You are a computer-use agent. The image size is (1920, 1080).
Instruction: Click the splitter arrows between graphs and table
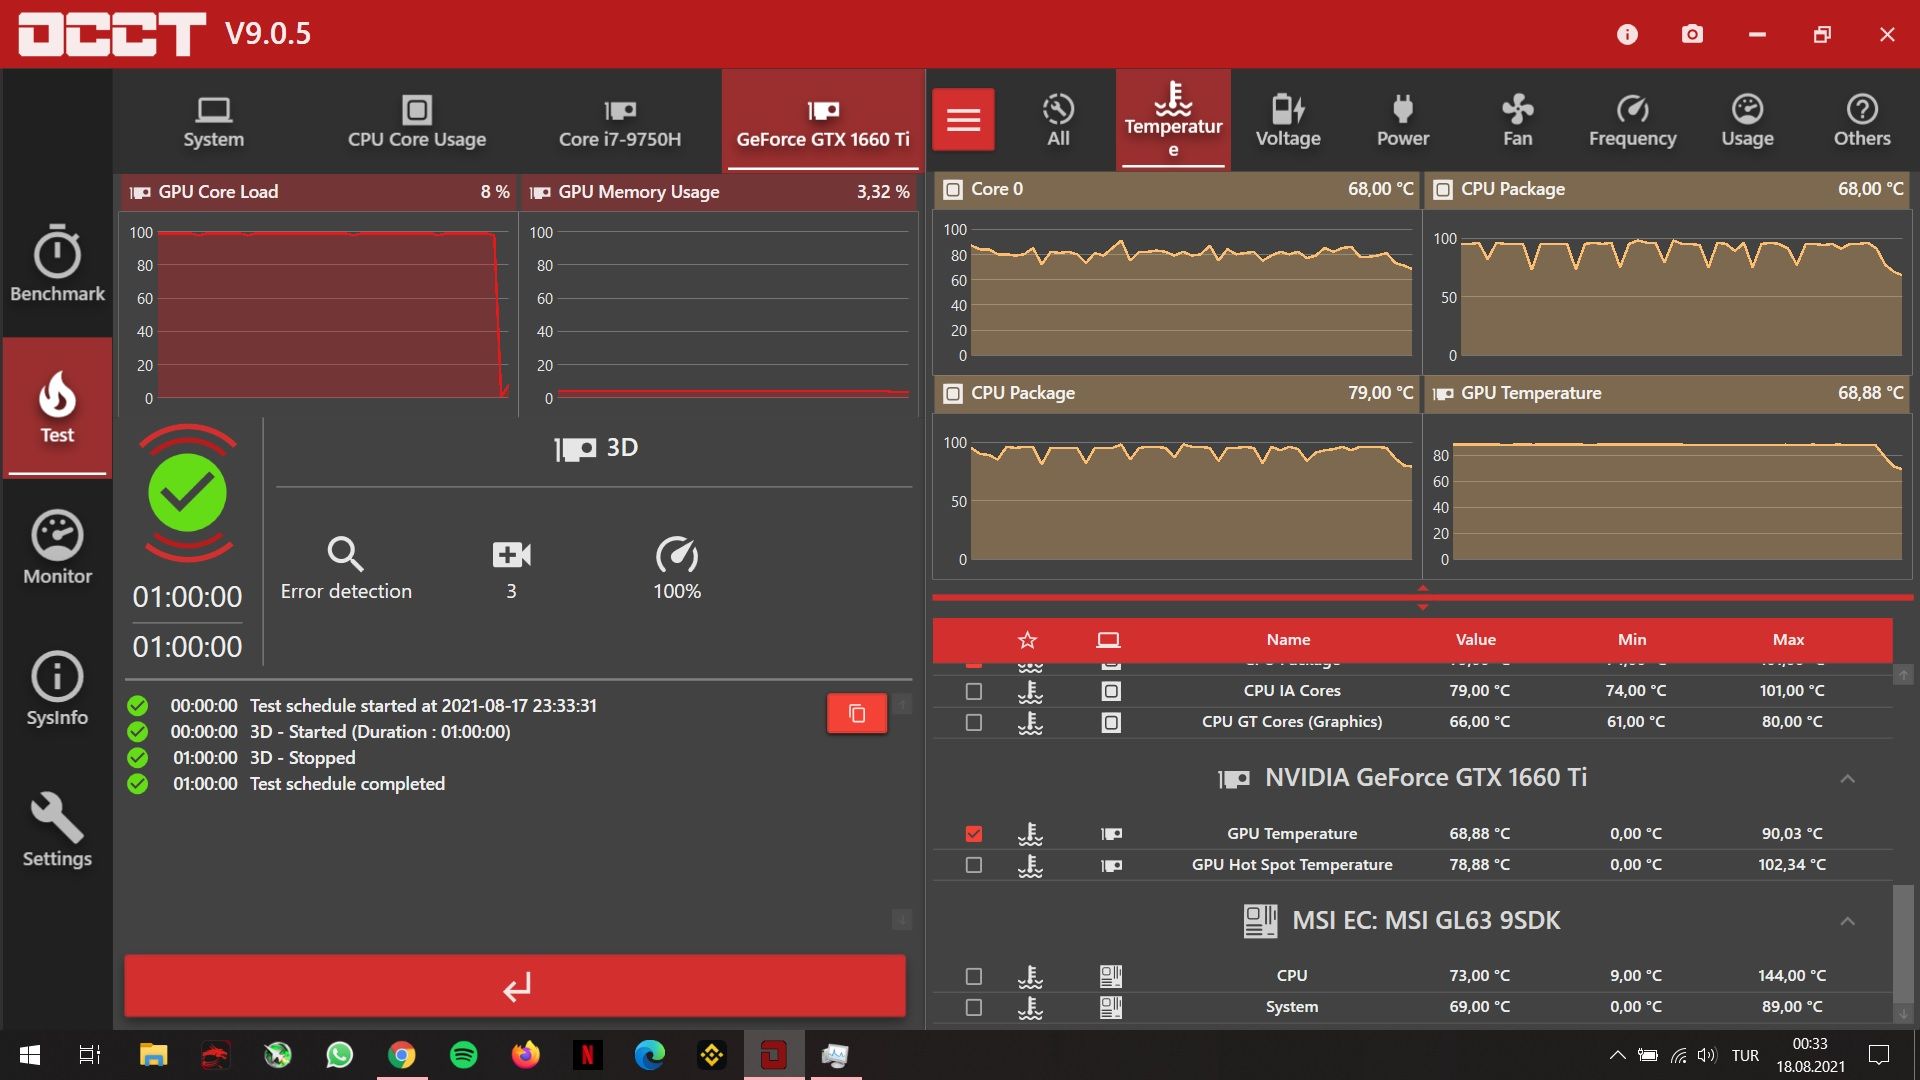point(1422,597)
